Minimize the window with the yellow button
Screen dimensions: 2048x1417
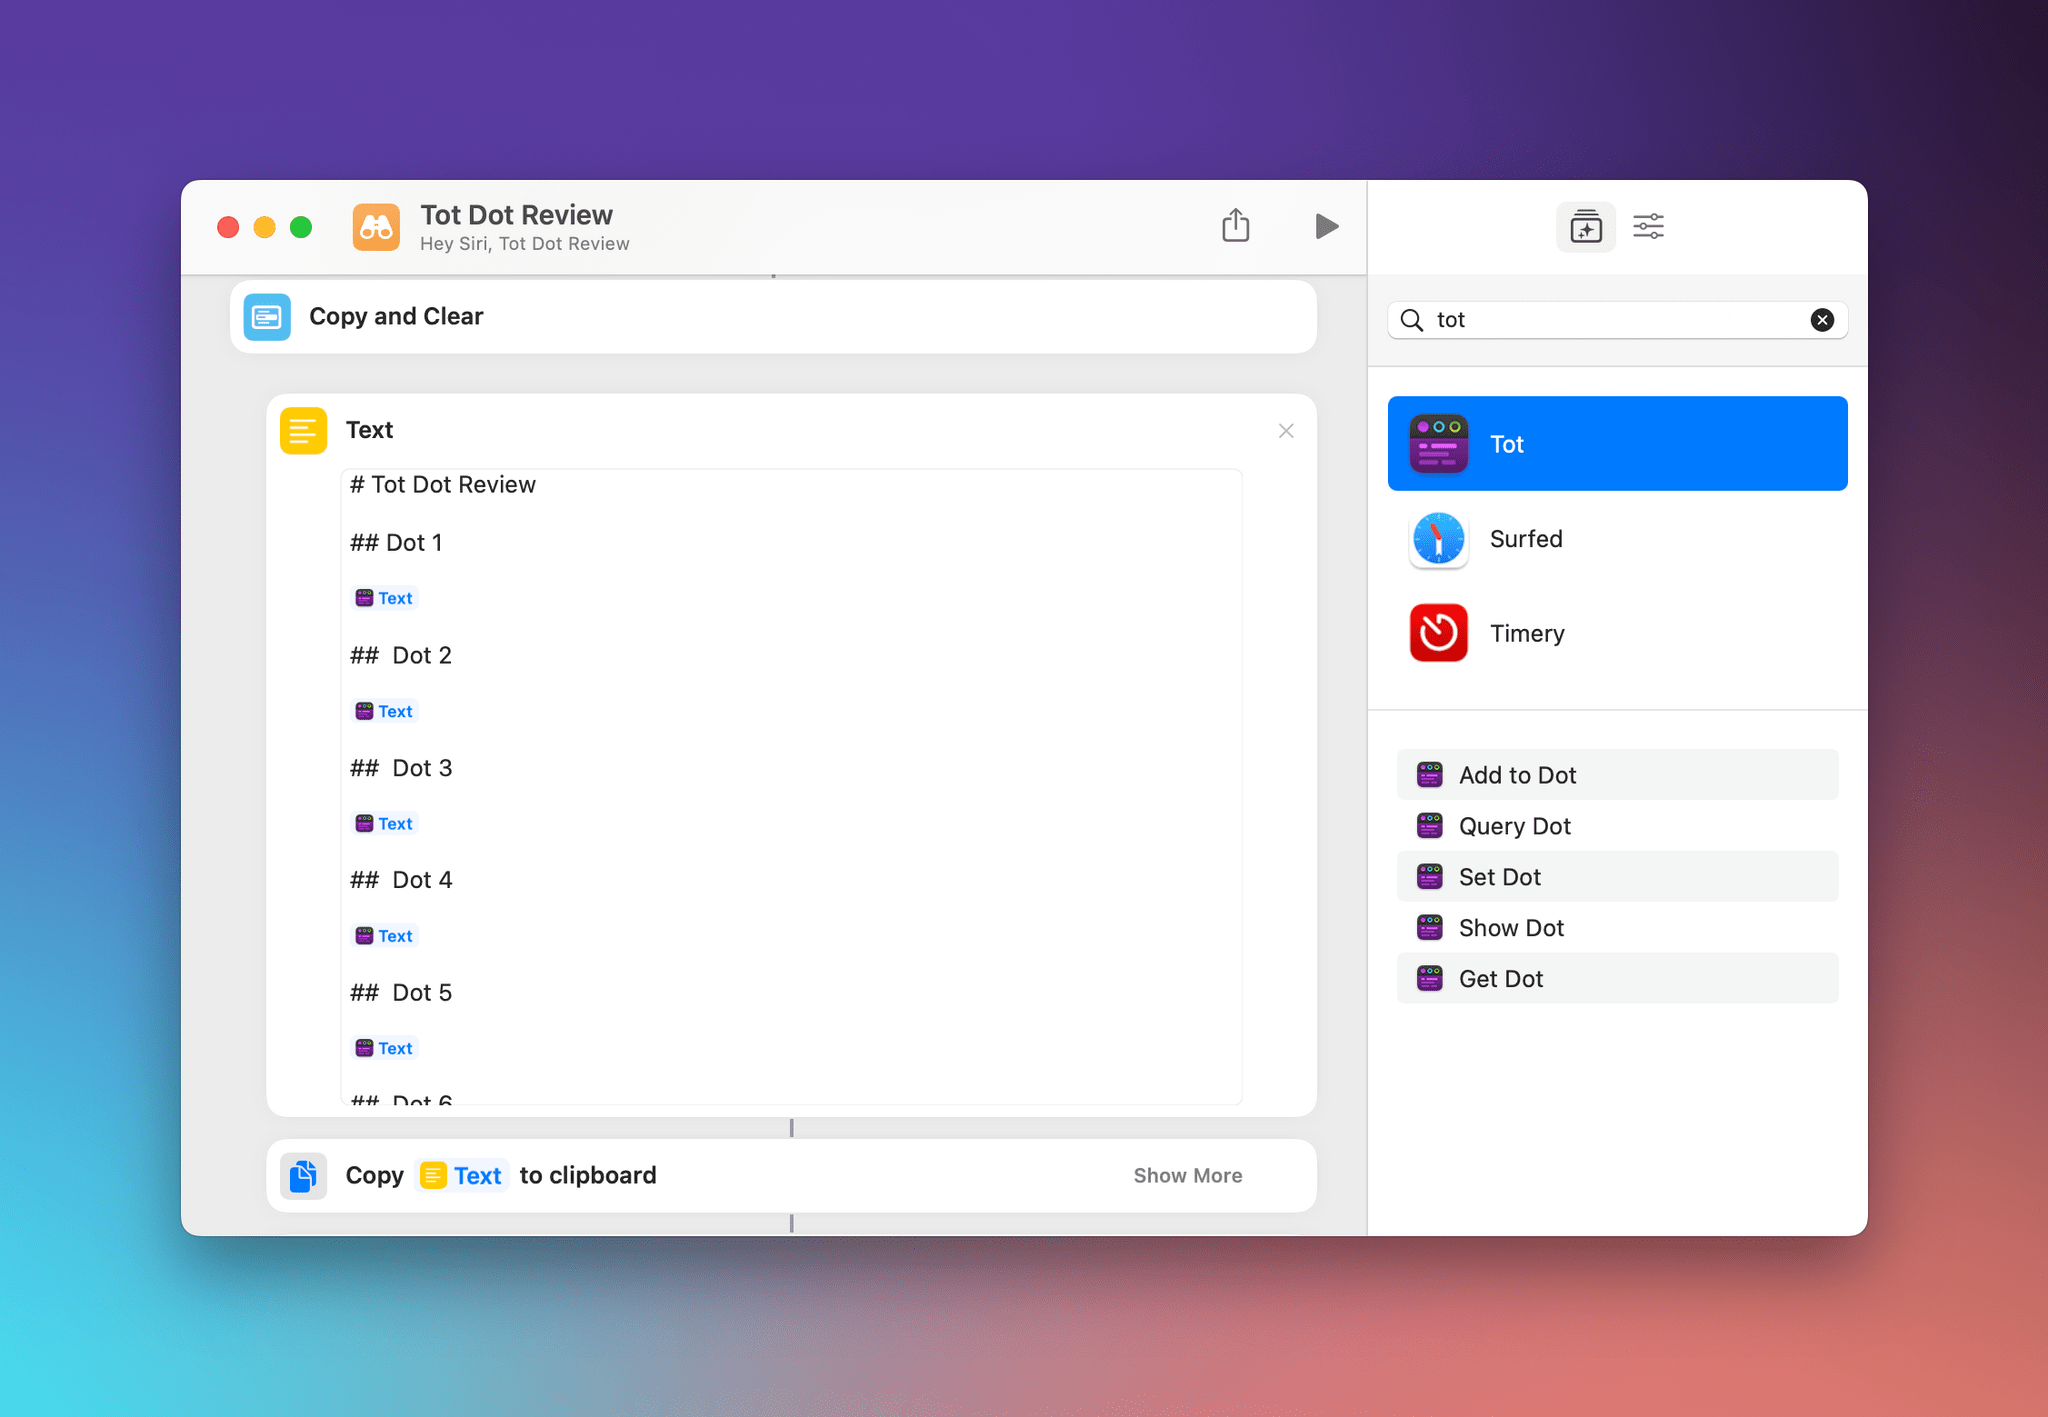264,227
